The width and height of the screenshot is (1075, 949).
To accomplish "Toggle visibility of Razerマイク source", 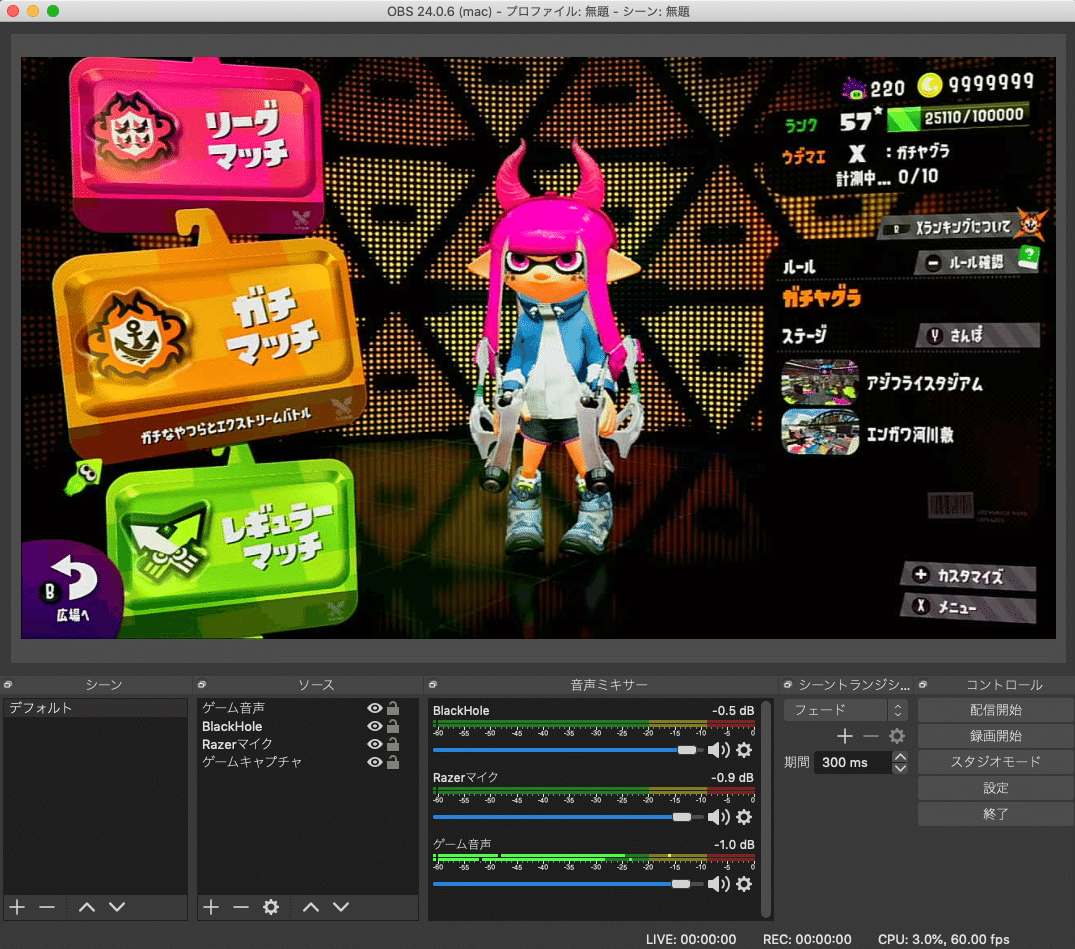I will click(374, 744).
